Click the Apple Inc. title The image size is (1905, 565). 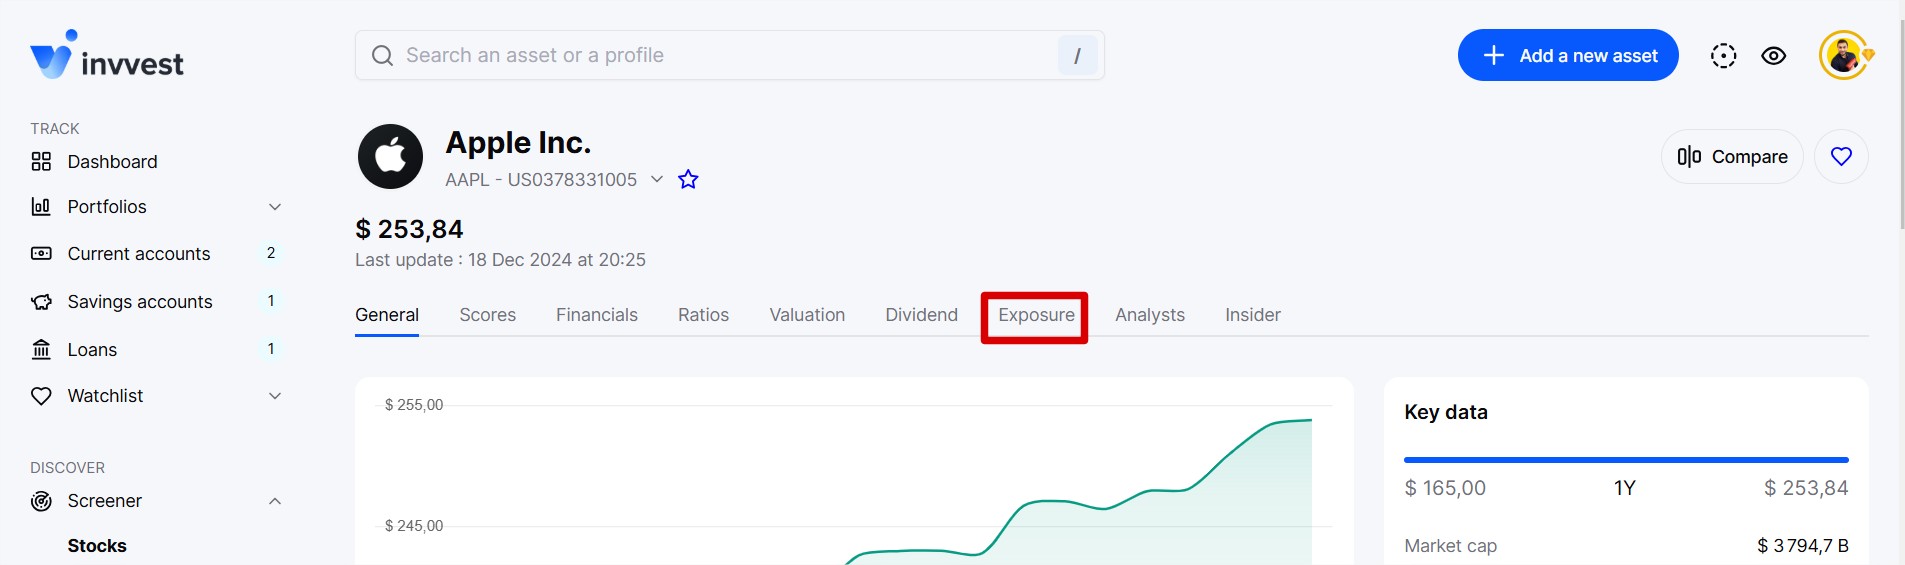coord(518,143)
